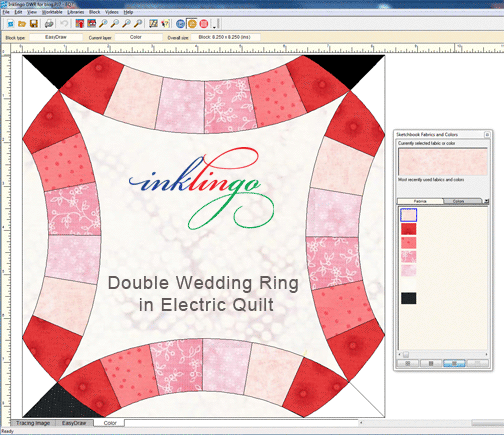The width and height of the screenshot is (504, 435).
Task: Select the pale pink fabric swatch
Action: point(409,215)
